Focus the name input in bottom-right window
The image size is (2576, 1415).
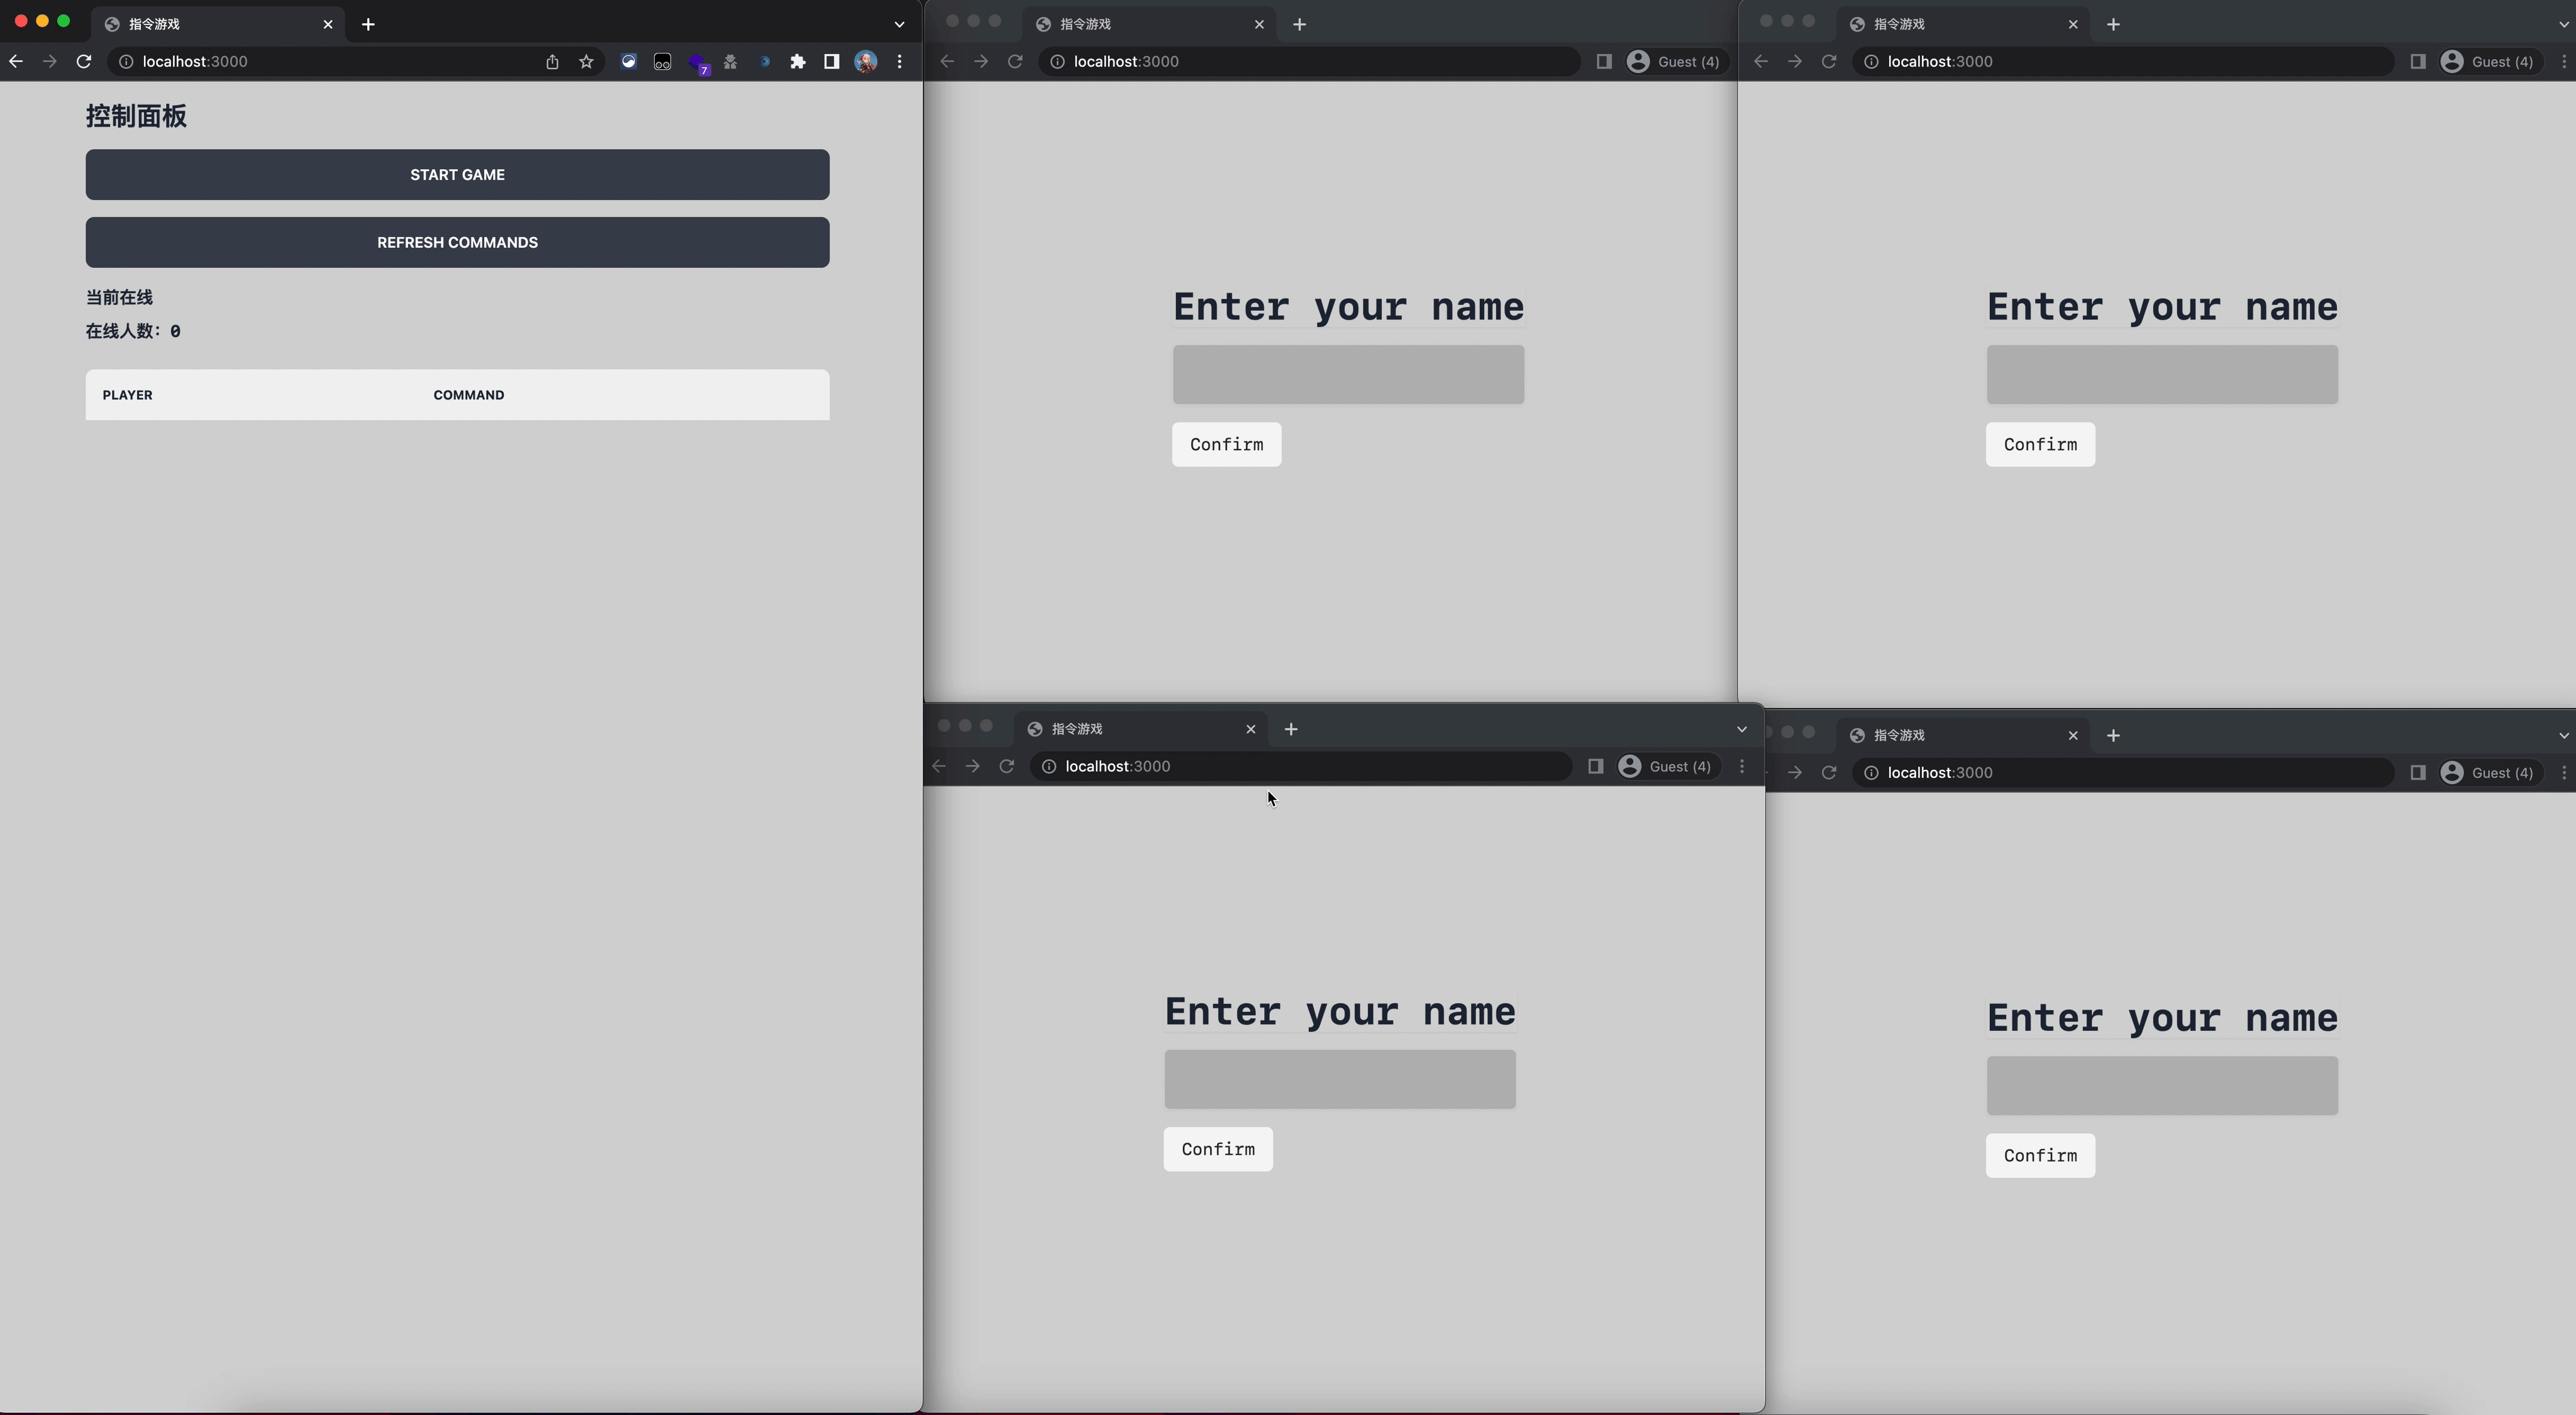[x=2161, y=1086]
